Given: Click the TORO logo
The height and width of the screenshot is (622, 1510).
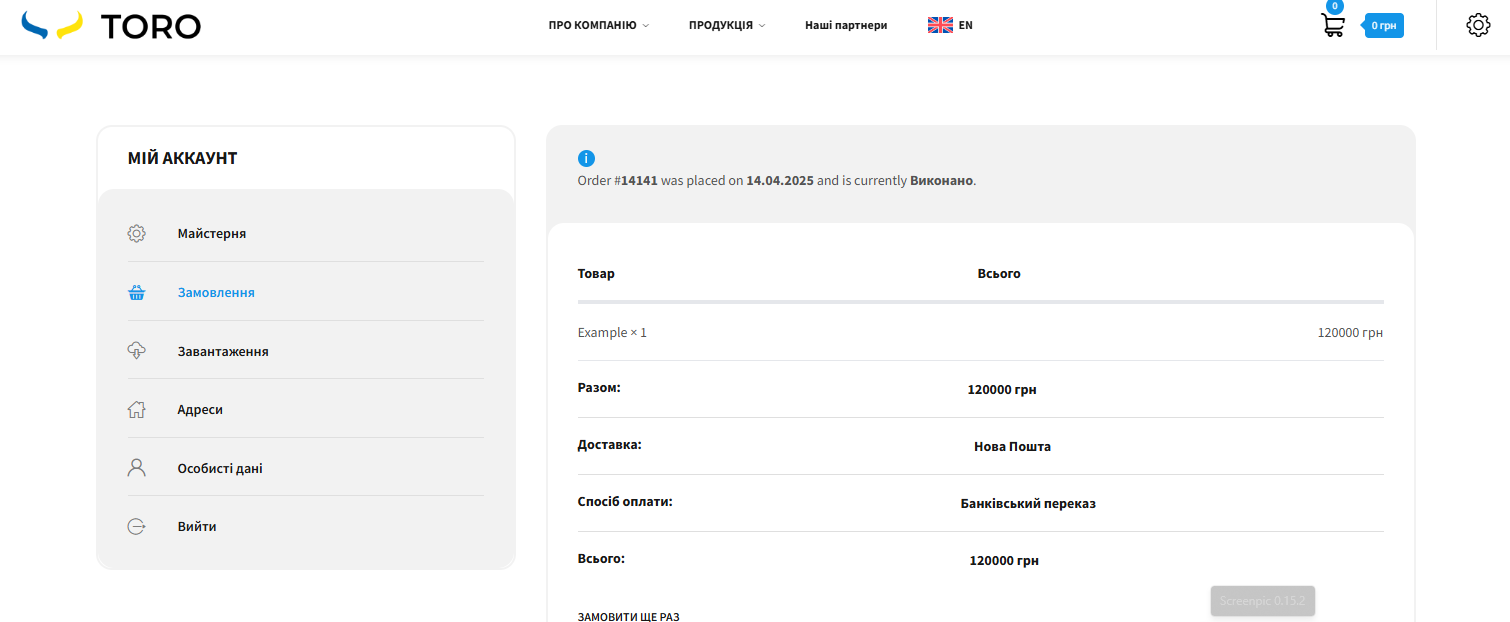Looking at the screenshot, I should point(111,26).
